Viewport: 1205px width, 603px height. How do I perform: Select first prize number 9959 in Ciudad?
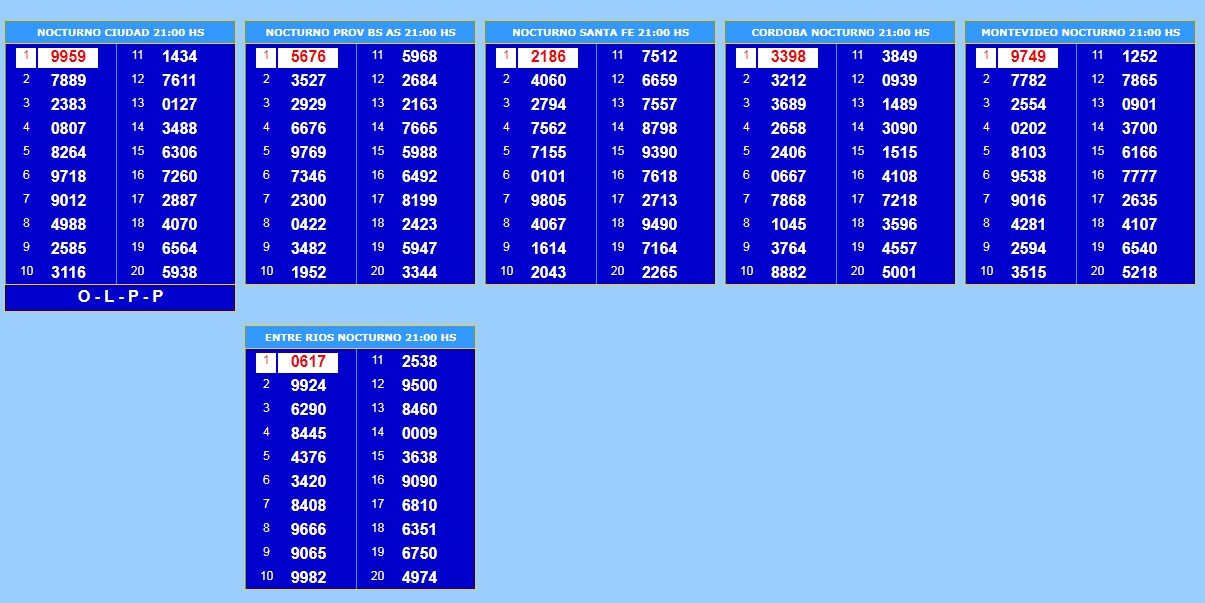point(68,57)
